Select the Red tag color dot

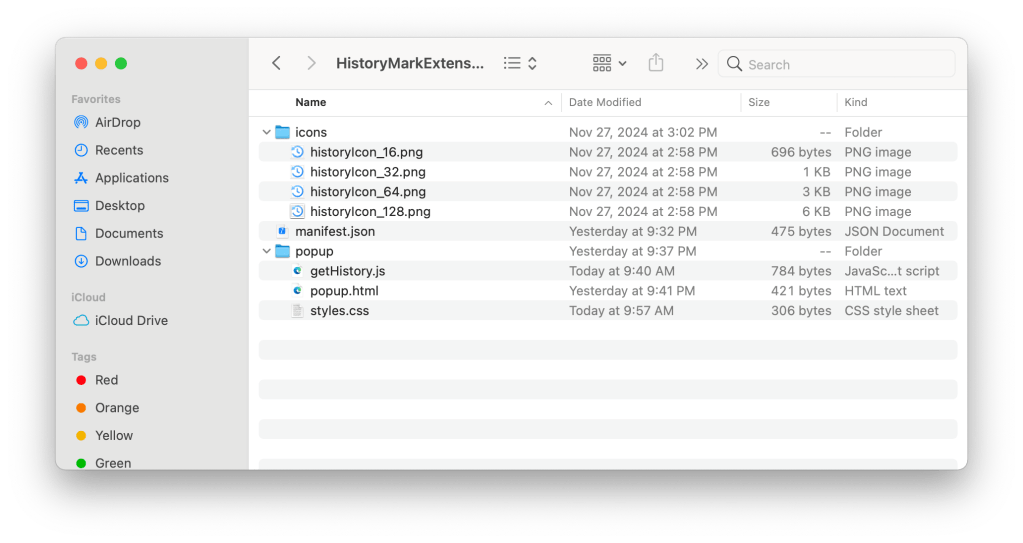coord(81,380)
